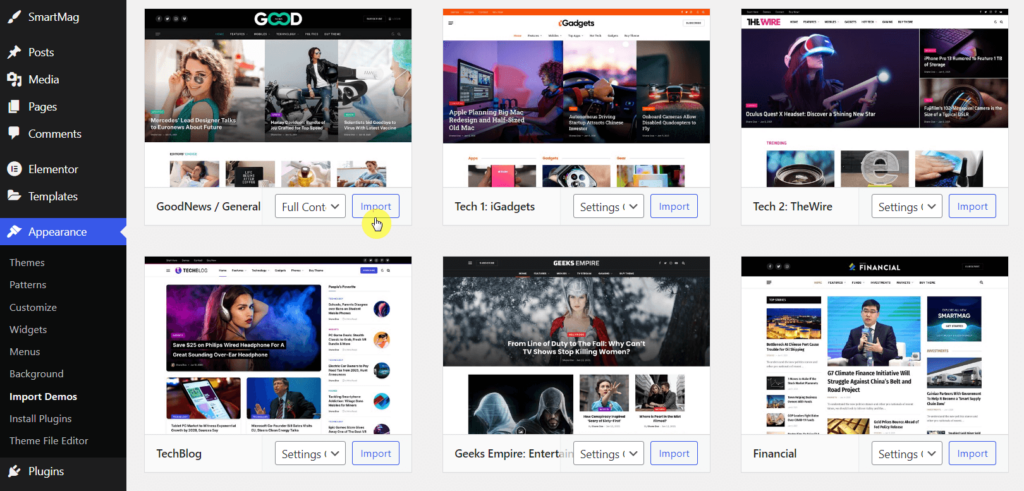Click the 'TechBlog' demo title

click(x=179, y=453)
